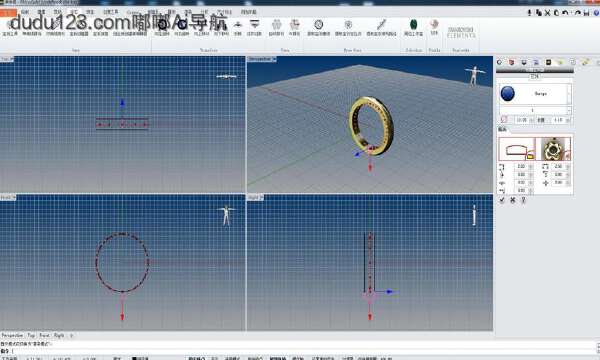Click the orange file tab
600x360 pixels.
(8, 13)
